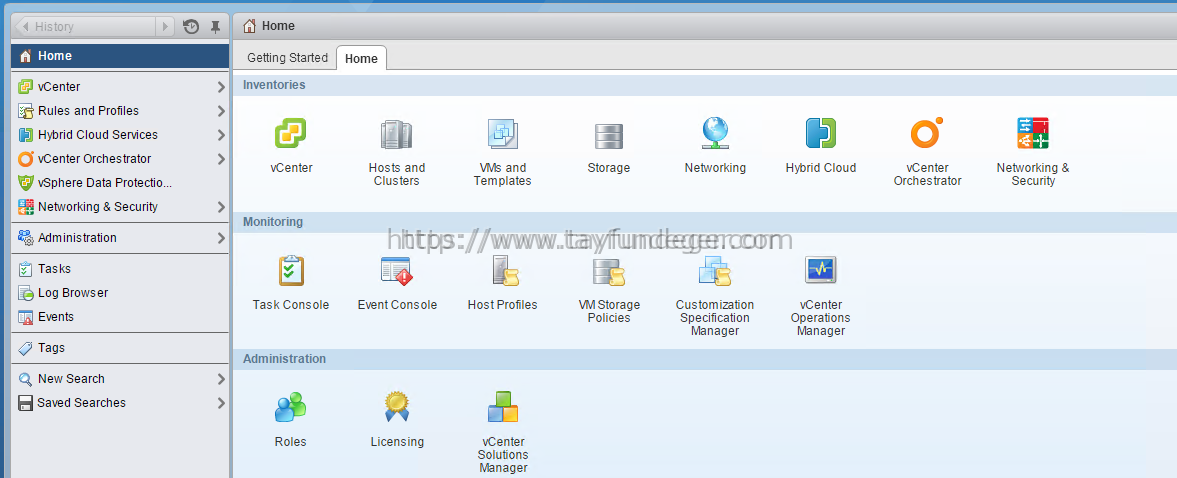
Task: Expand the vCenter Orchestrator chevron in the sidebar
Action: tap(221, 159)
